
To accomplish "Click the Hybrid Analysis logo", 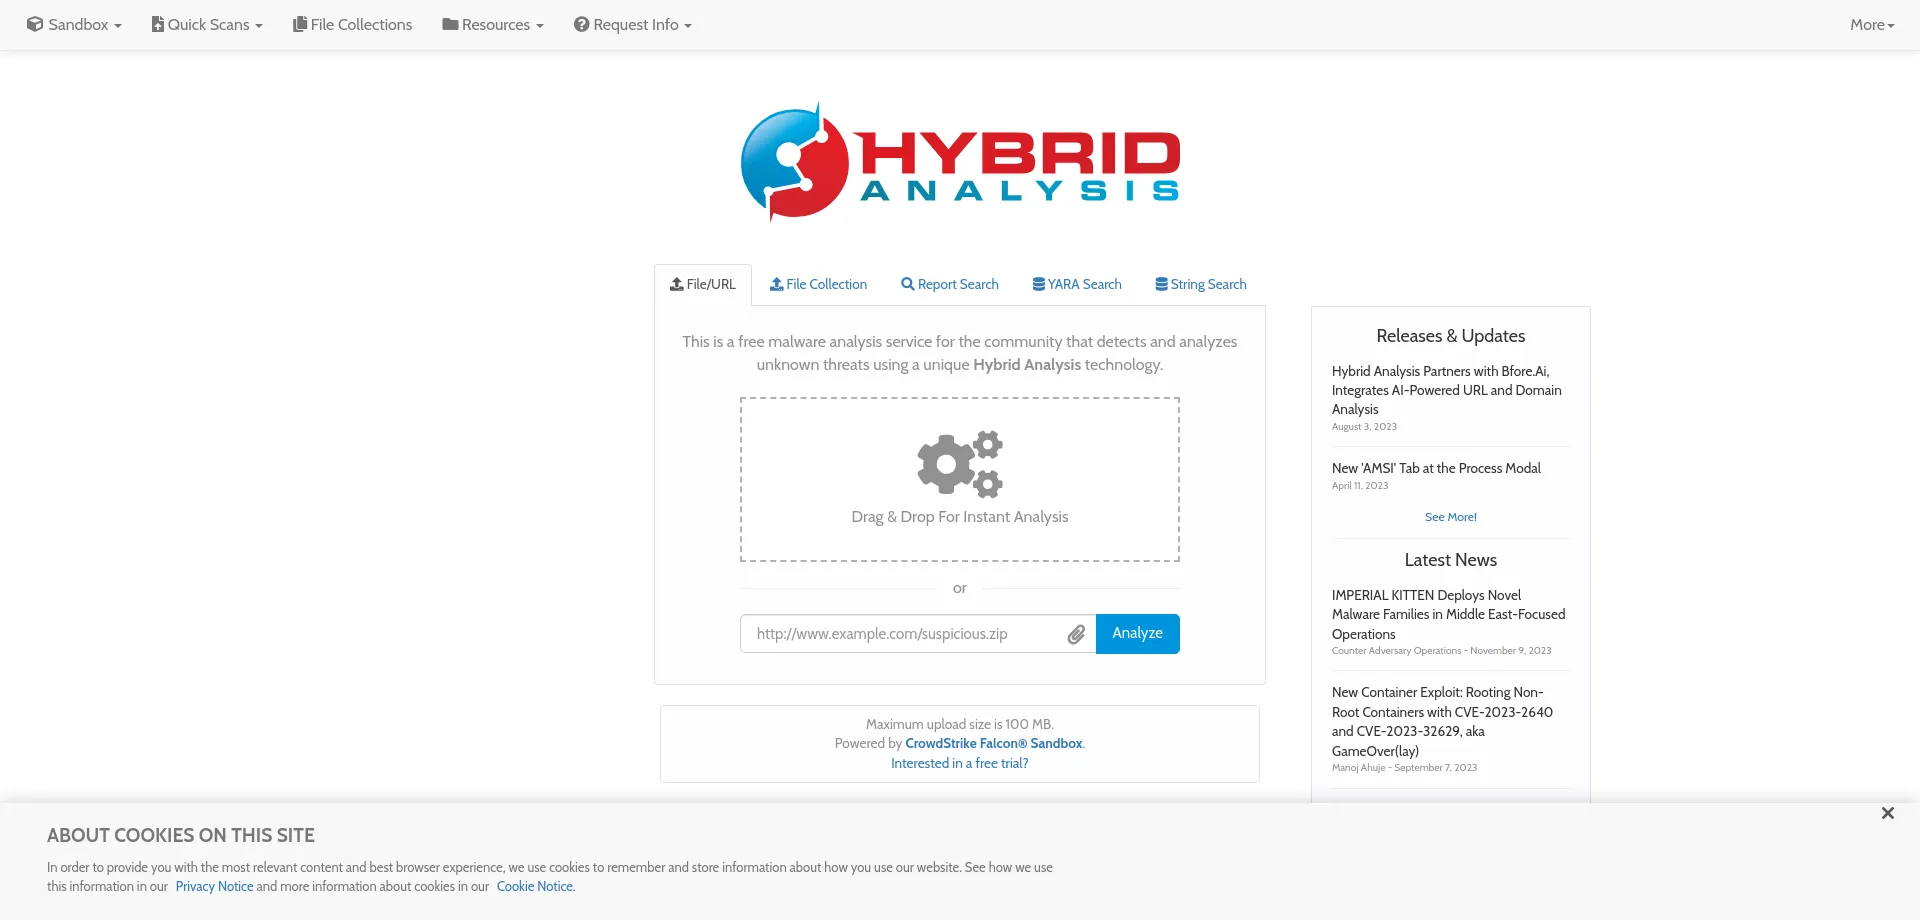I will tap(960, 162).
